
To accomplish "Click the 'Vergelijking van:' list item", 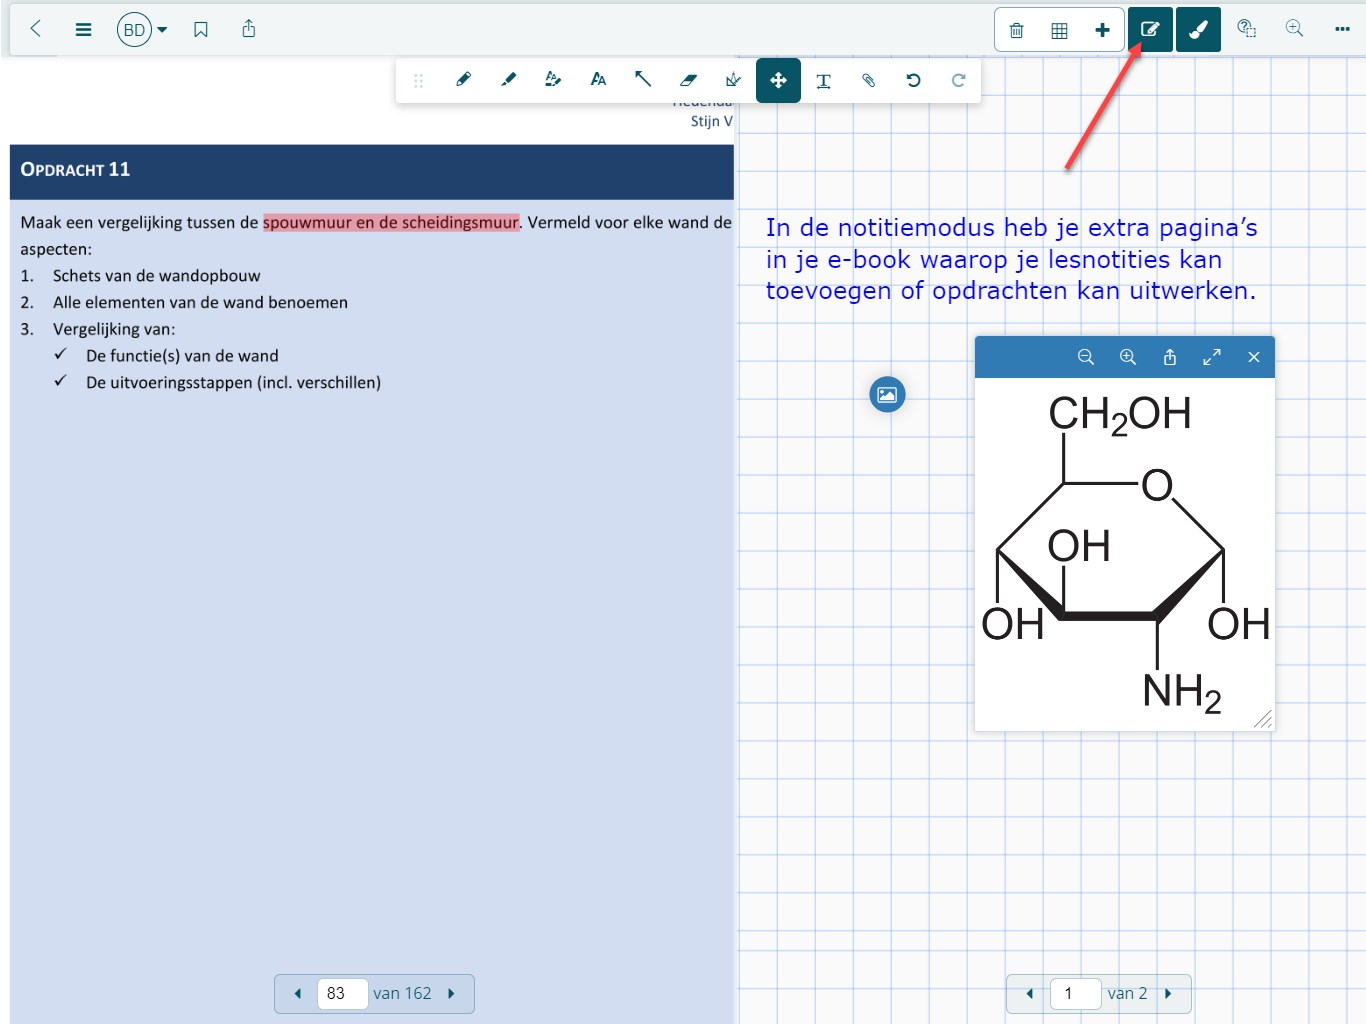I will (114, 329).
